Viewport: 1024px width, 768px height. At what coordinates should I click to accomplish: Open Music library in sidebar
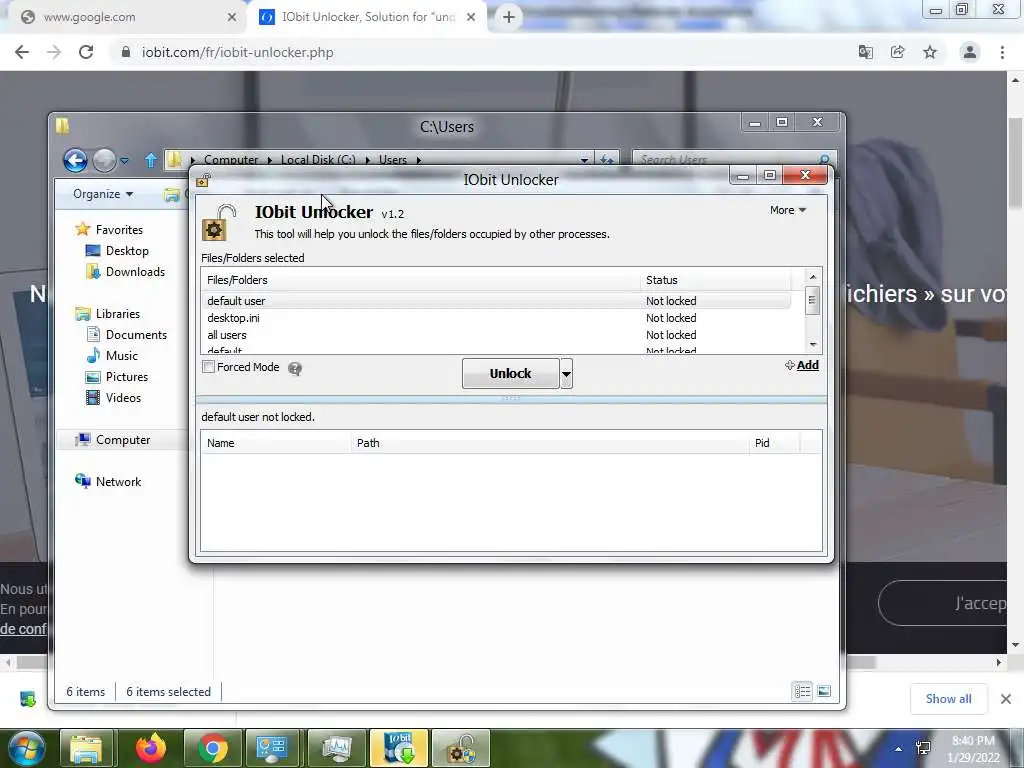pyautogui.click(x=121, y=355)
